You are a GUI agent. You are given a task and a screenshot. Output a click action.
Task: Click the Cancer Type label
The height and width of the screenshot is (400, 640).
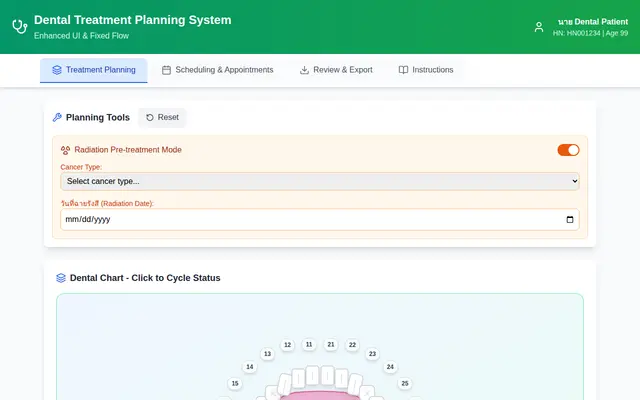pos(81,167)
